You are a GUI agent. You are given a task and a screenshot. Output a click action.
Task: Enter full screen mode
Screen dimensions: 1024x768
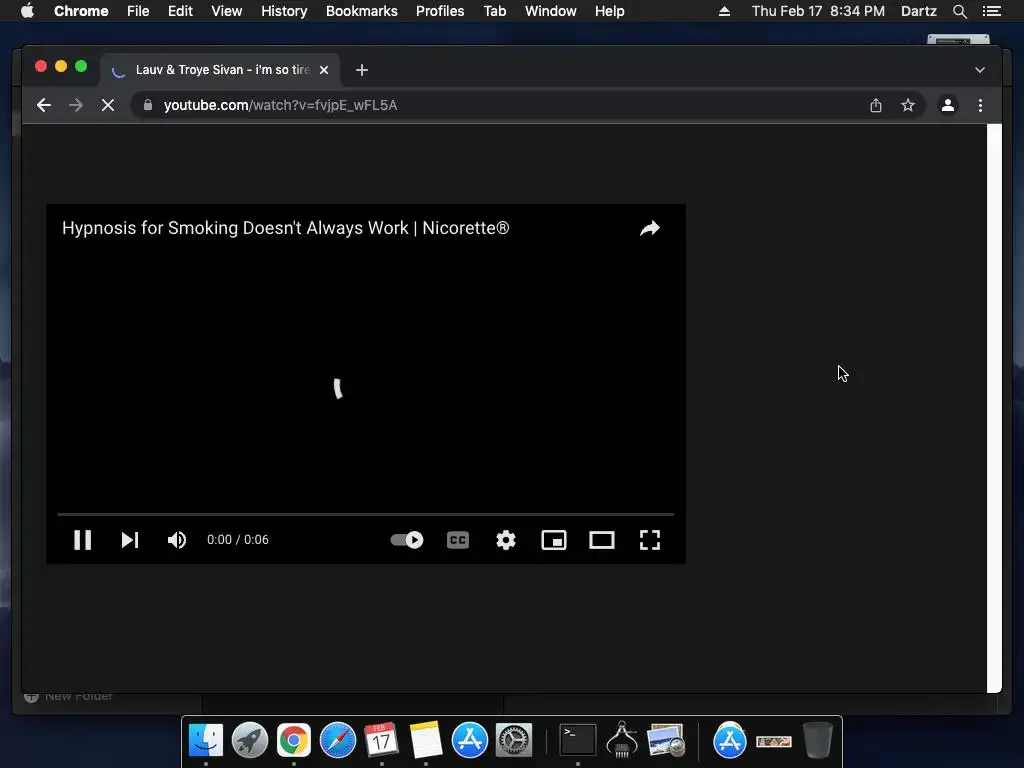(x=650, y=540)
